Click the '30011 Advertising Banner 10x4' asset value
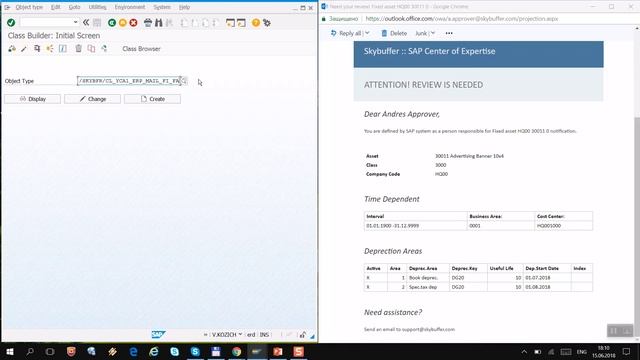 click(x=469, y=156)
